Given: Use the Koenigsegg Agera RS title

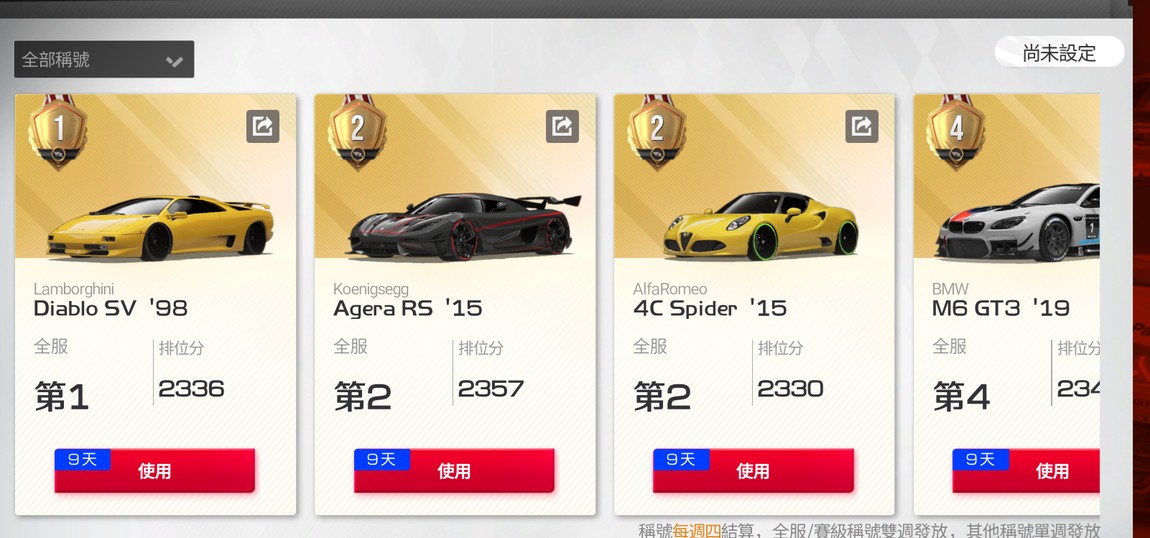Looking at the screenshot, I should pyautogui.click(x=454, y=471).
